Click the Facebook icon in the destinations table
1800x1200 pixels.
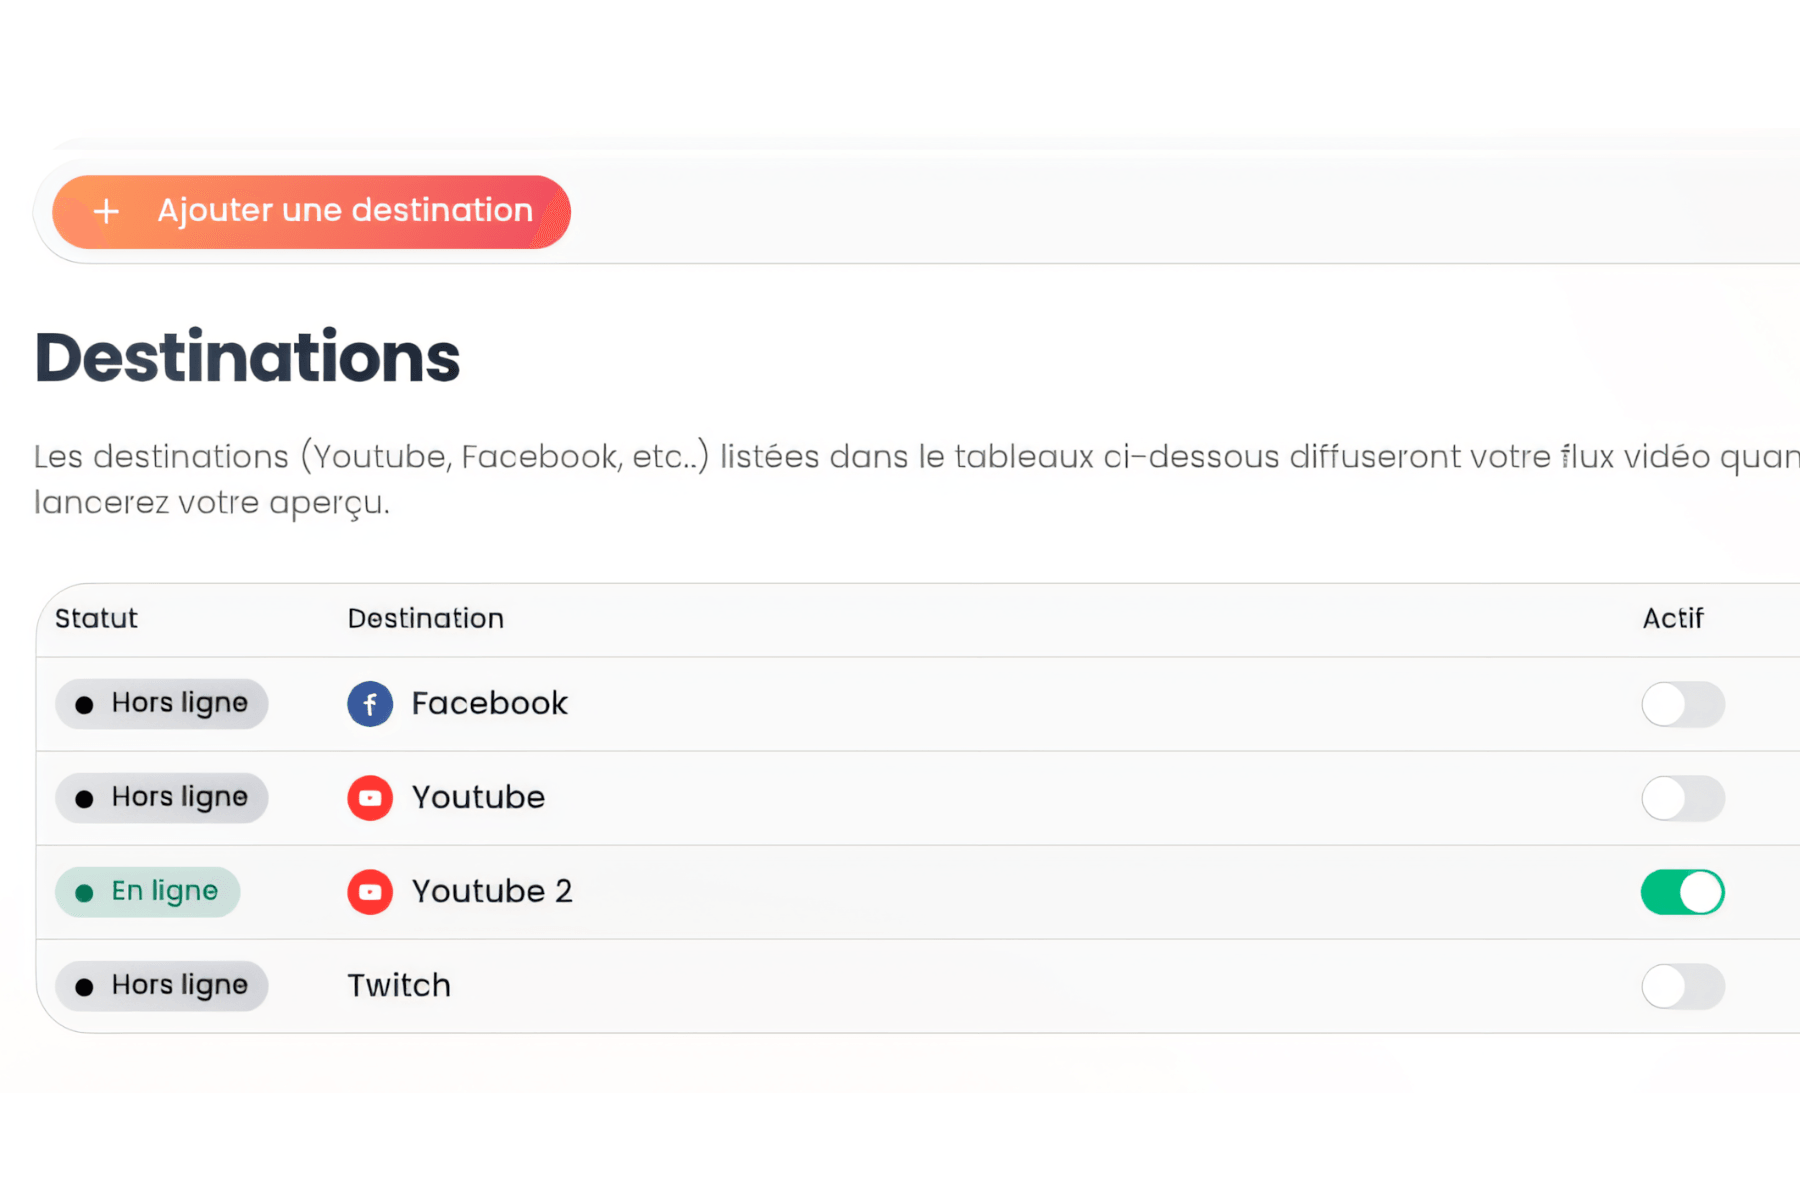pos(370,703)
